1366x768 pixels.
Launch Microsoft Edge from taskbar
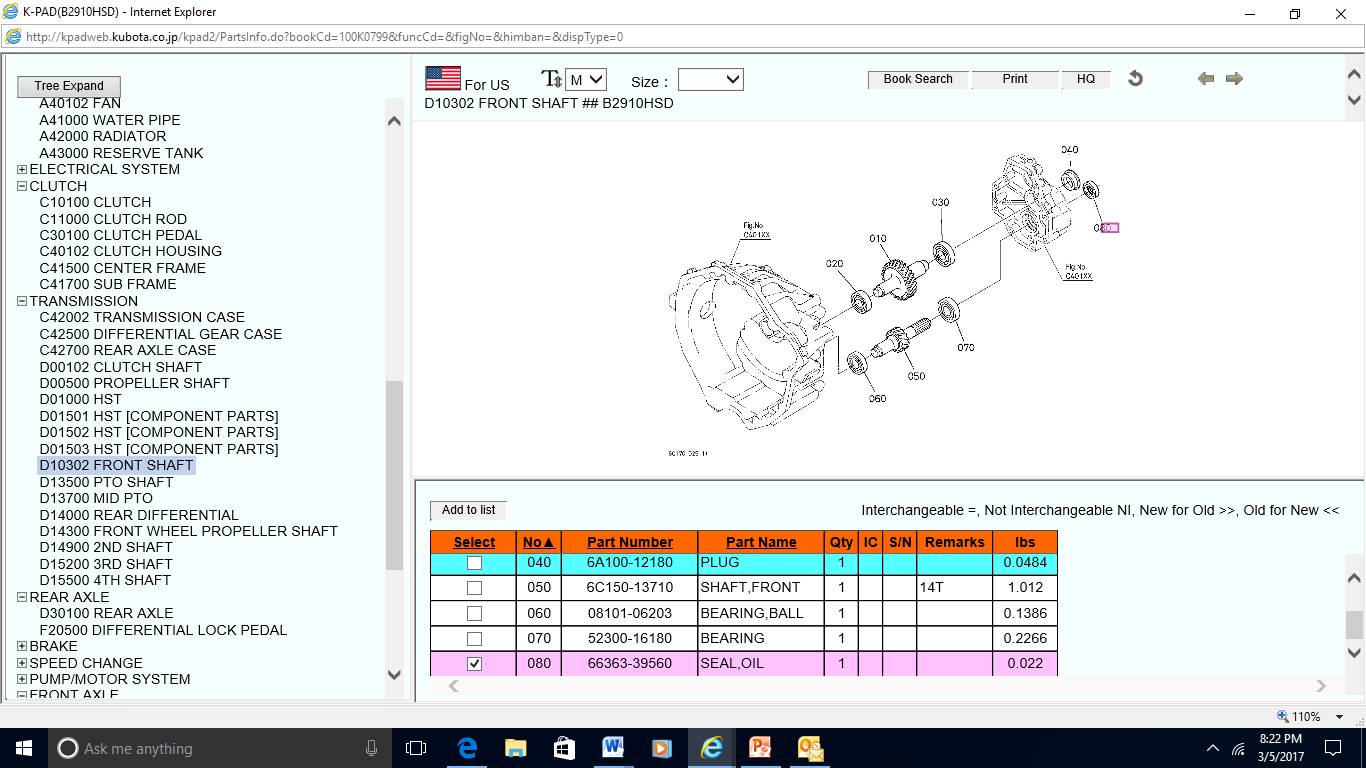tap(467, 748)
